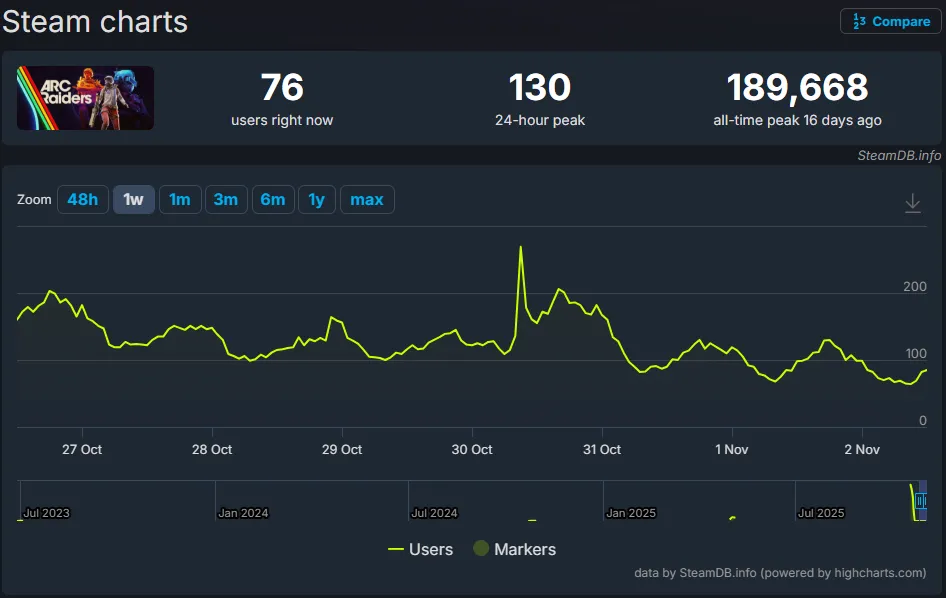Viewport: 946px width, 598px height.
Task: Click Jul 2023 in the navigator timeline
Action: (46, 513)
